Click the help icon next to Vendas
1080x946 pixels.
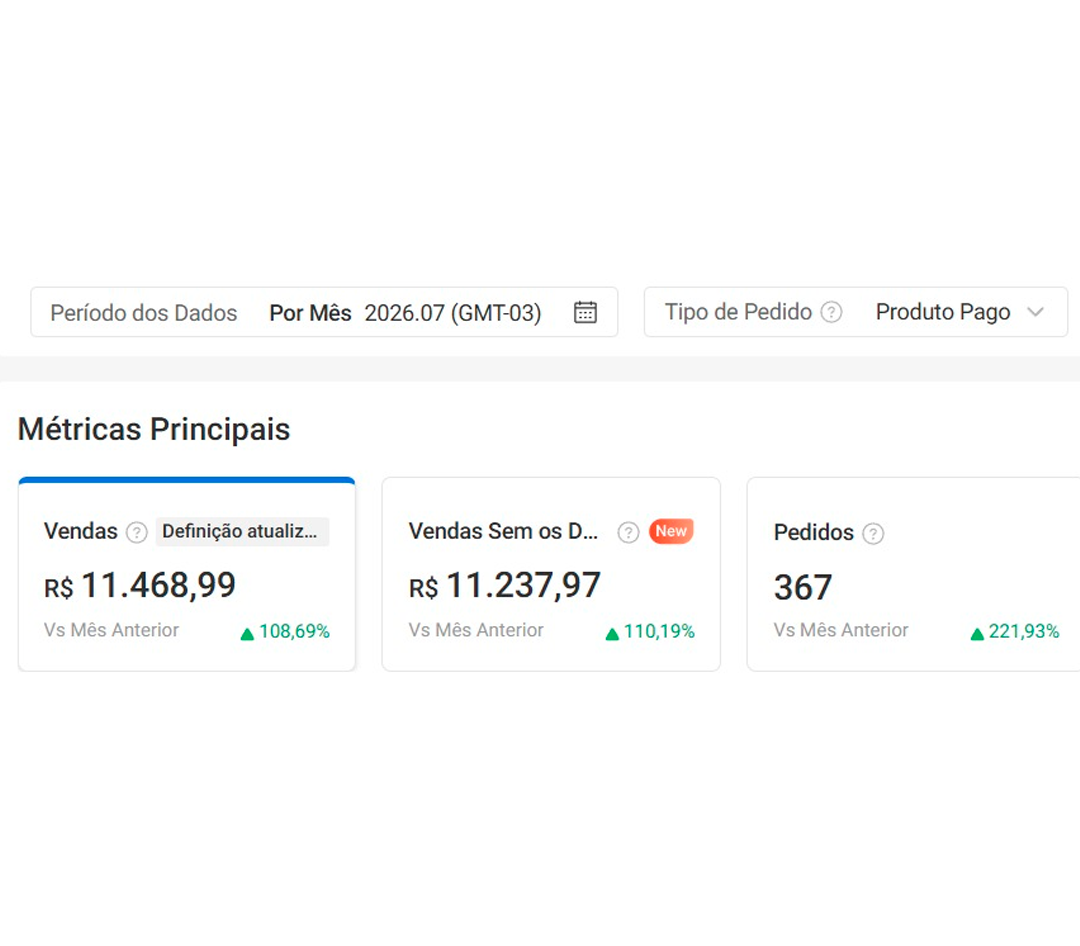pos(136,533)
